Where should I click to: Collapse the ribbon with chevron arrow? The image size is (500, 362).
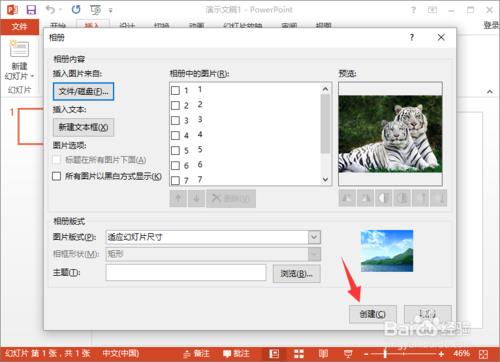click(489, 91)
